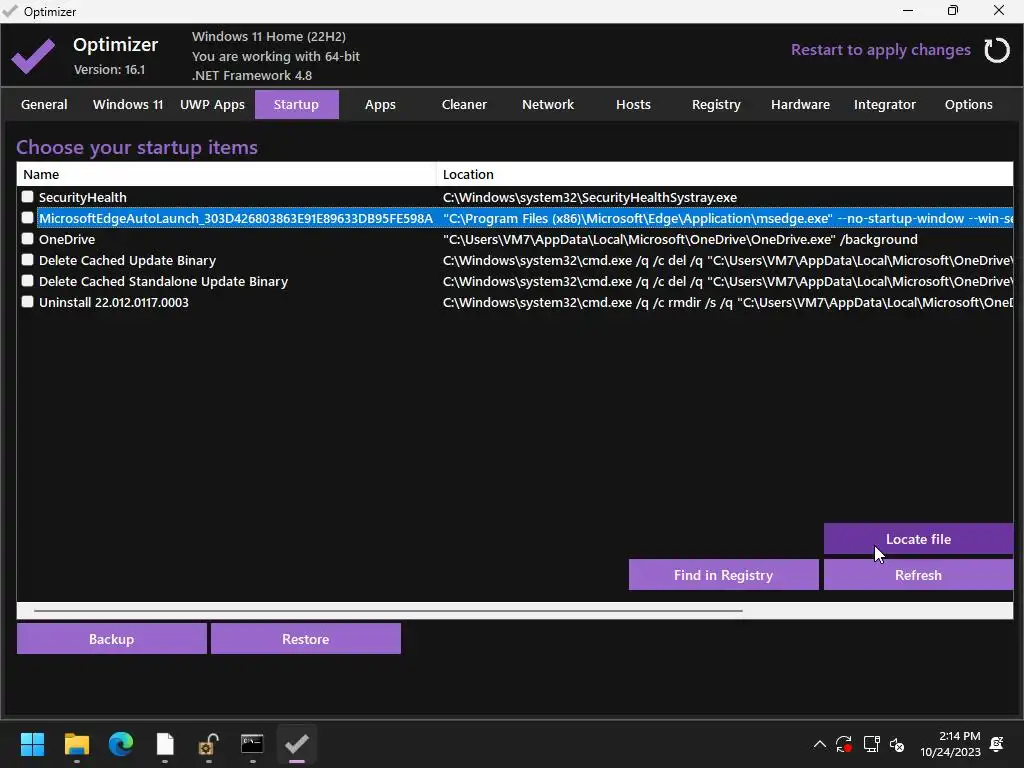Tick the Uninstall 22.012.0117.0003 checkbox
This screenshot has height=768, width=1024.
tap(27, 301)
